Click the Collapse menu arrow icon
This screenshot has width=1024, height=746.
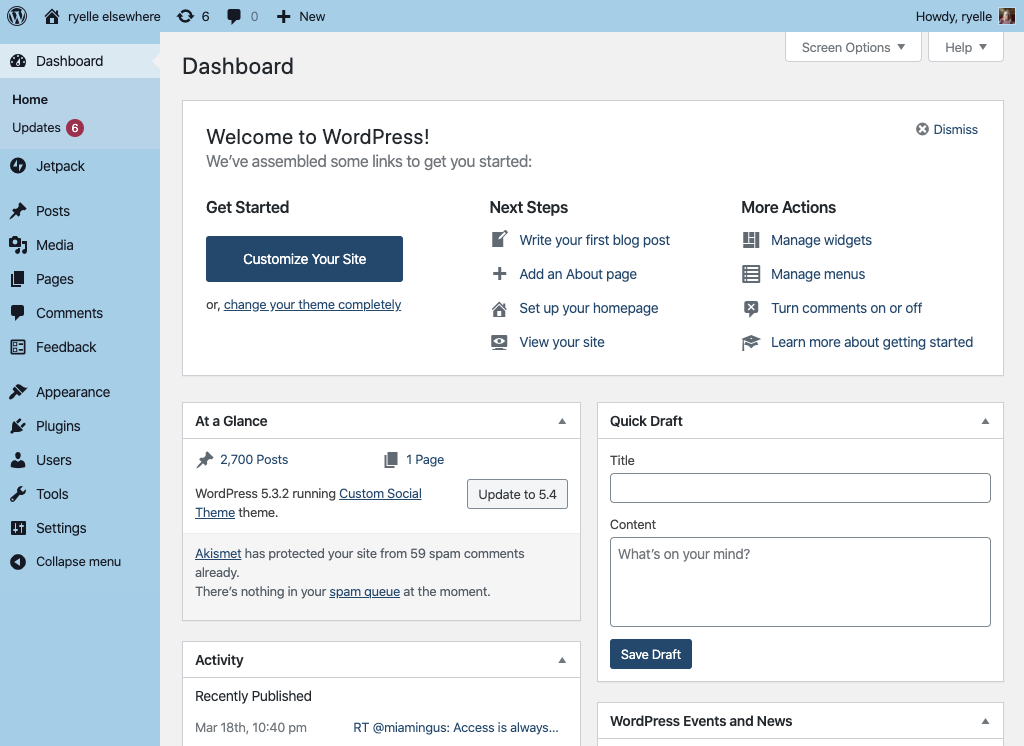tap(18, 562)
